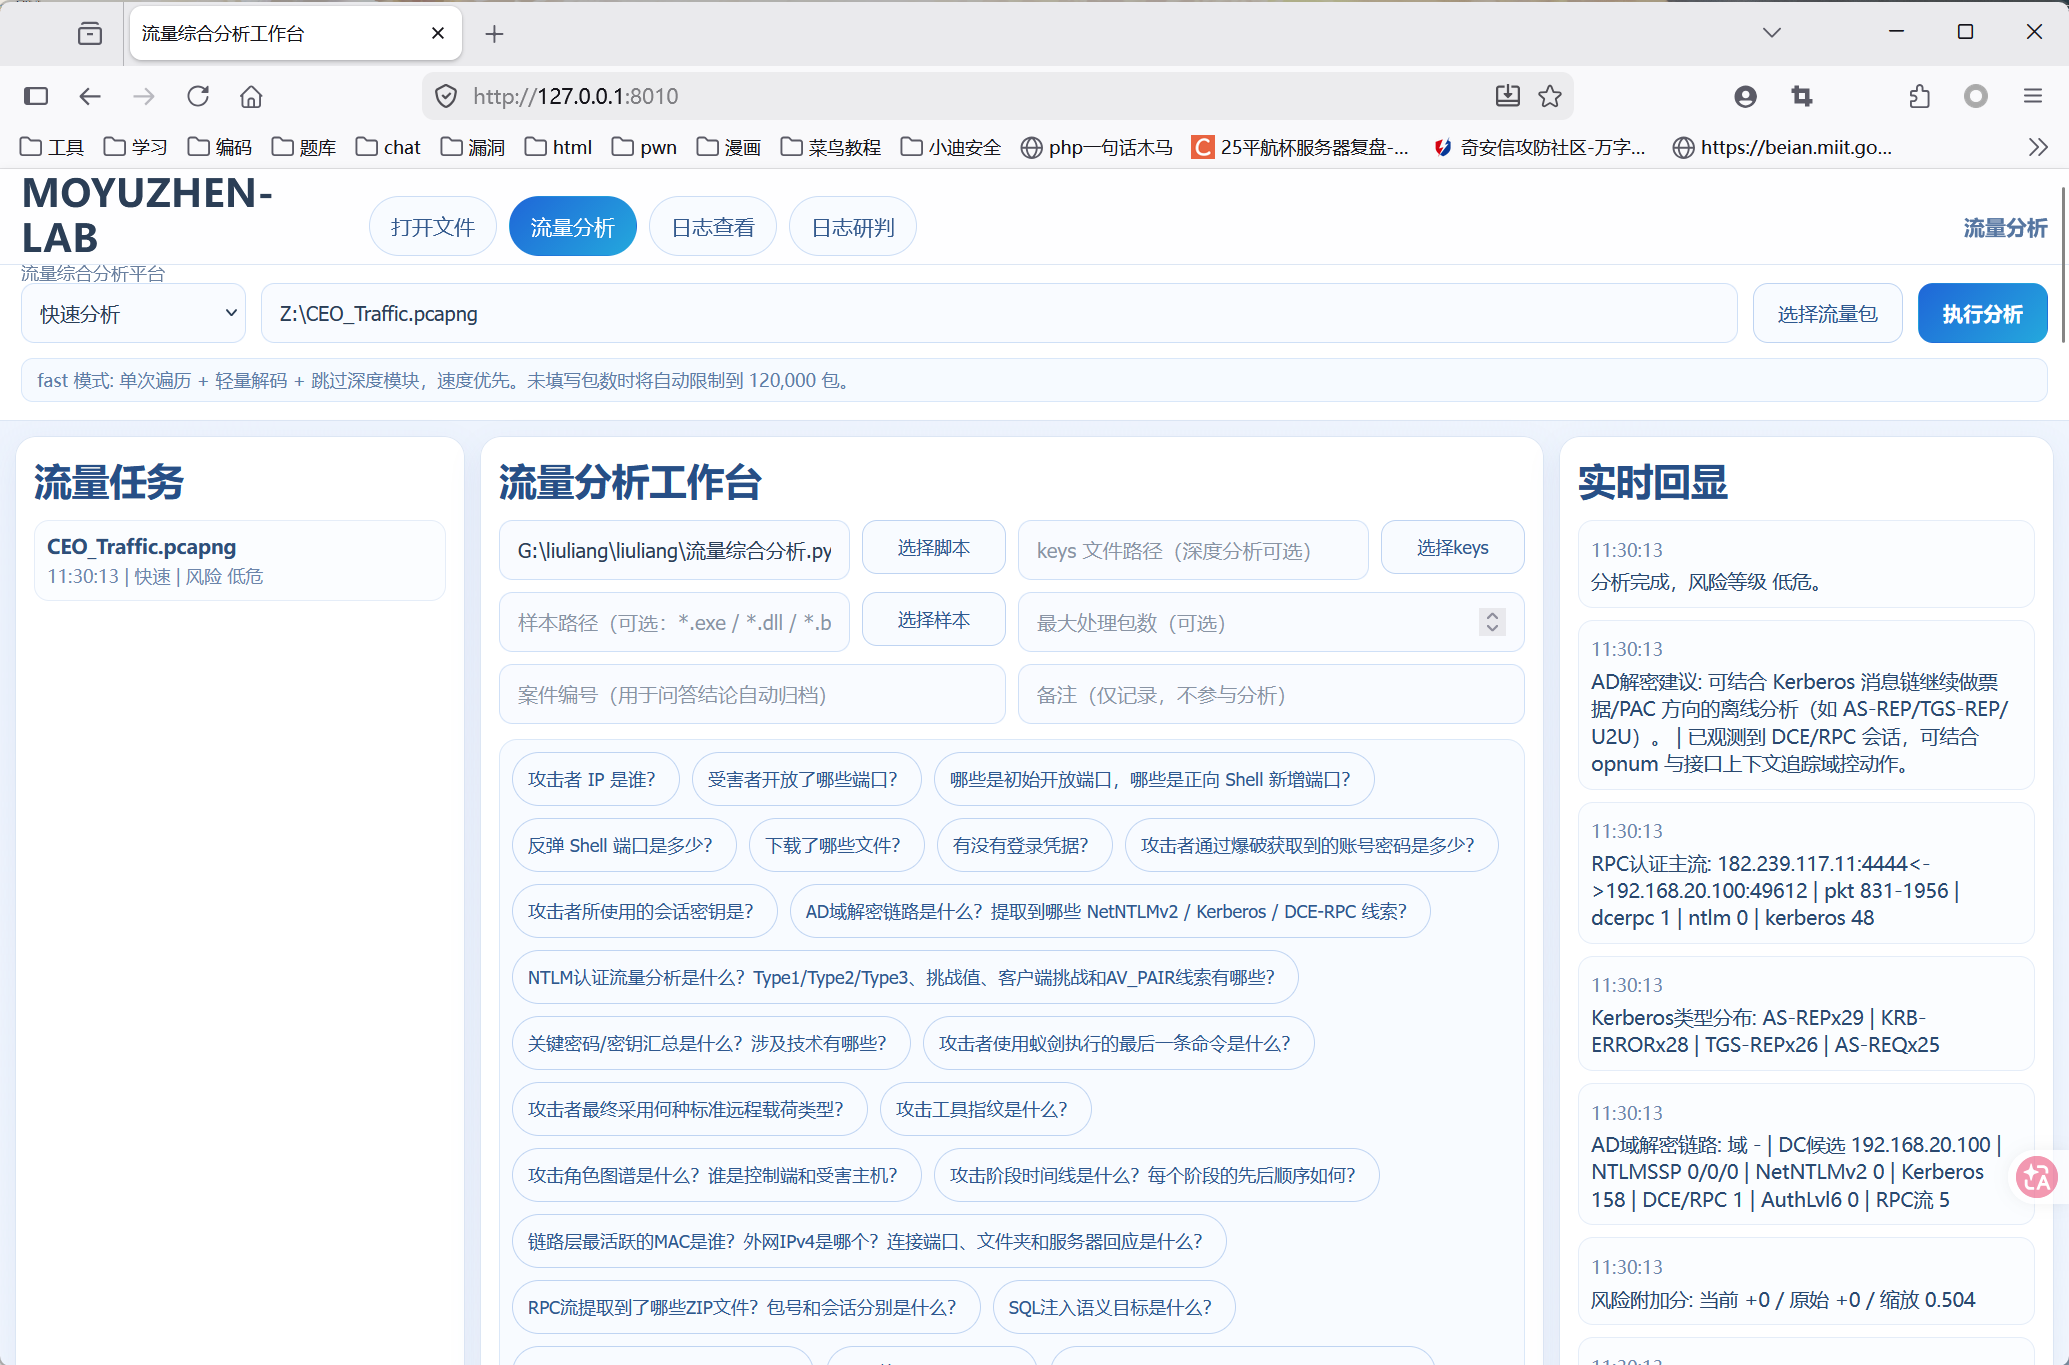
Task: Bookmark page with the star icon
Action: pos(1550,96)
